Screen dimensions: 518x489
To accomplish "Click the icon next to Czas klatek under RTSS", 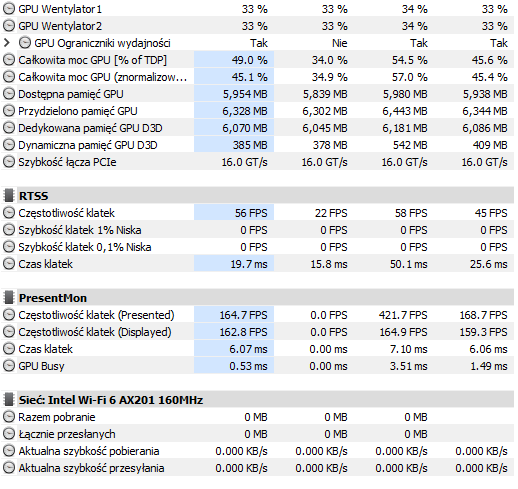I will (9, 264).
